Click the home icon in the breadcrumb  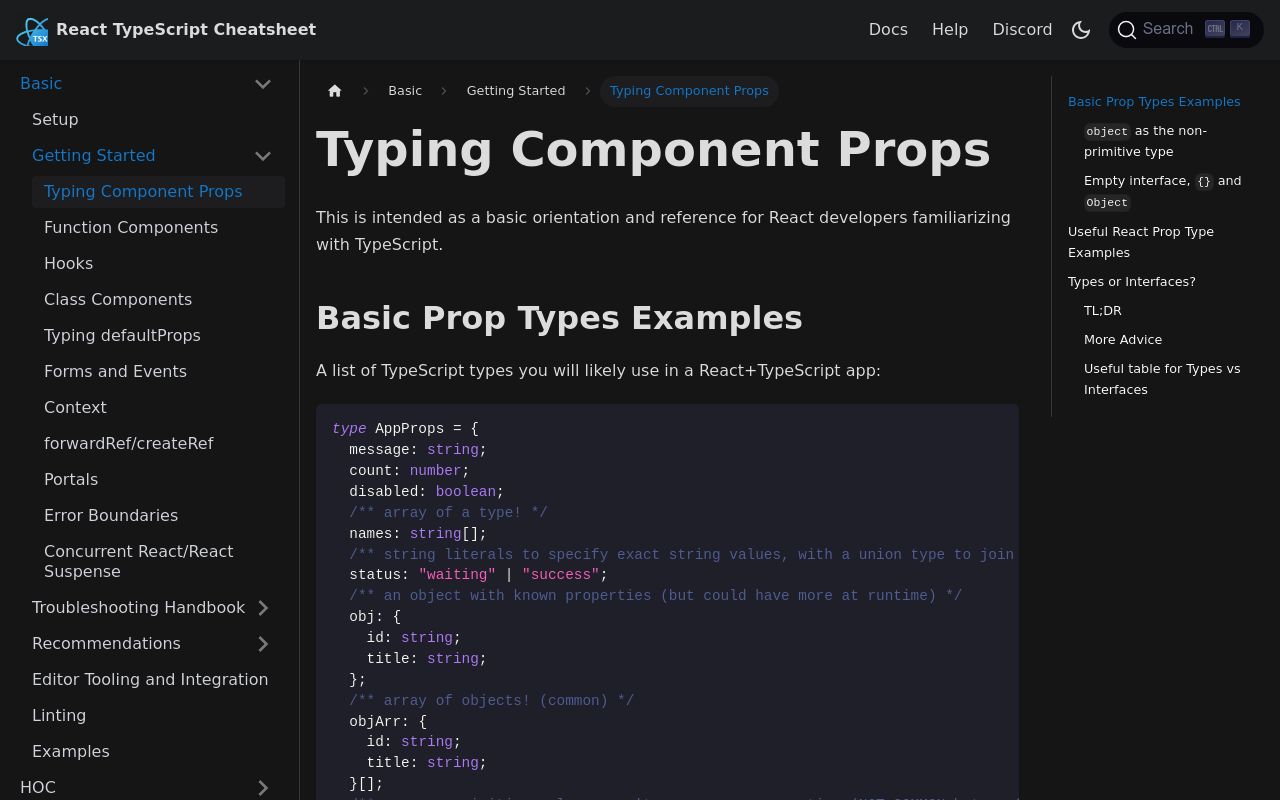tap(334, 90)
